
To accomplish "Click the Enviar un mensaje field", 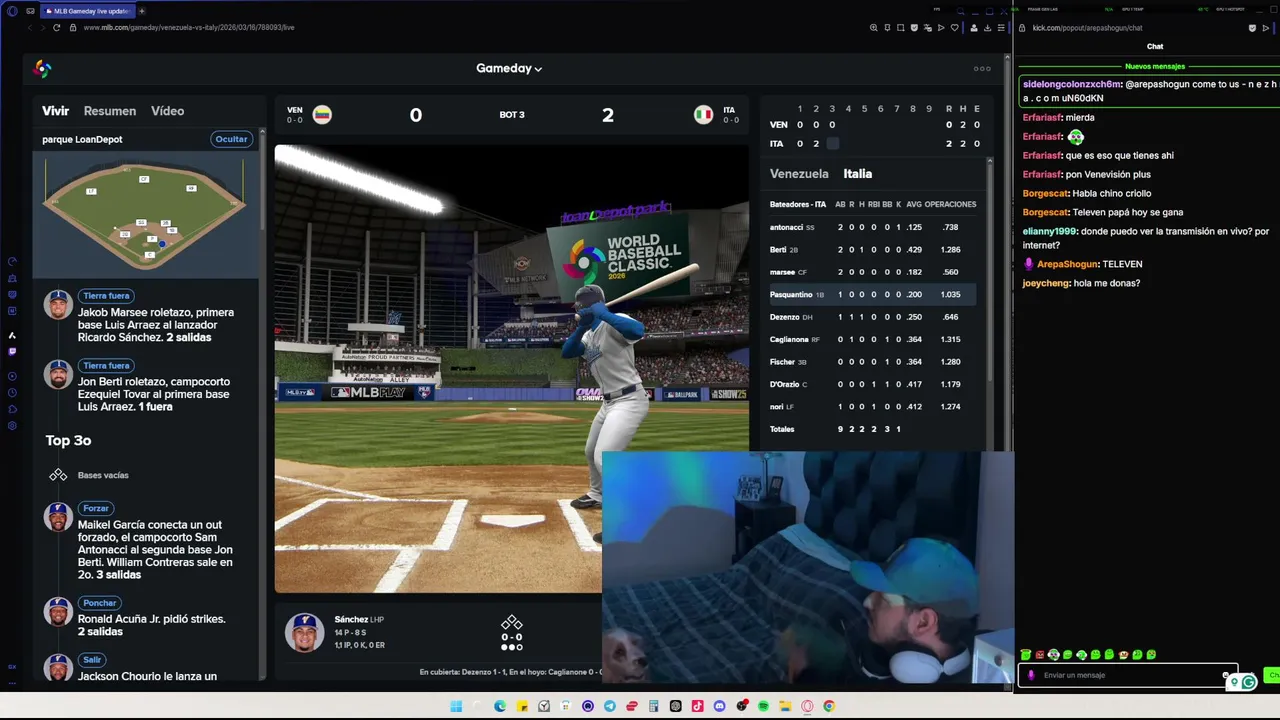I will click(x=1130, y=675).
